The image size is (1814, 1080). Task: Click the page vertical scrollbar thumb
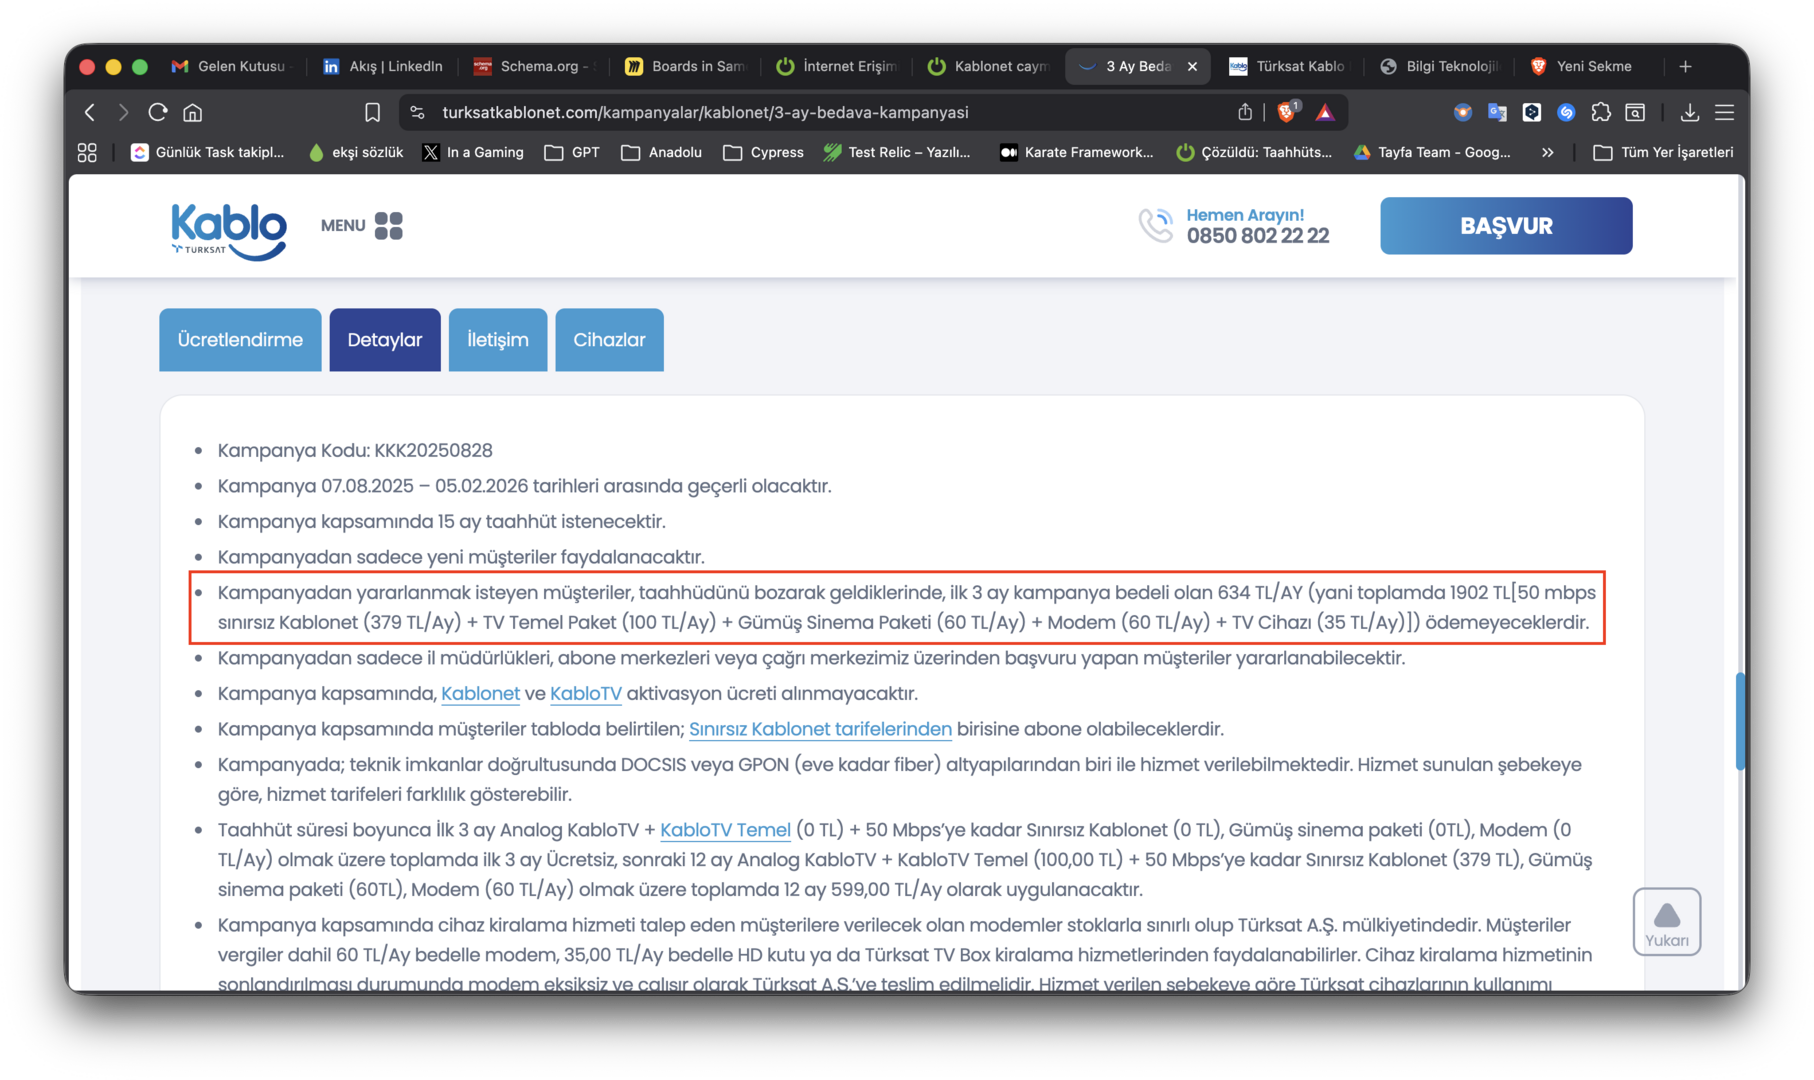(x=1741, y=720)
